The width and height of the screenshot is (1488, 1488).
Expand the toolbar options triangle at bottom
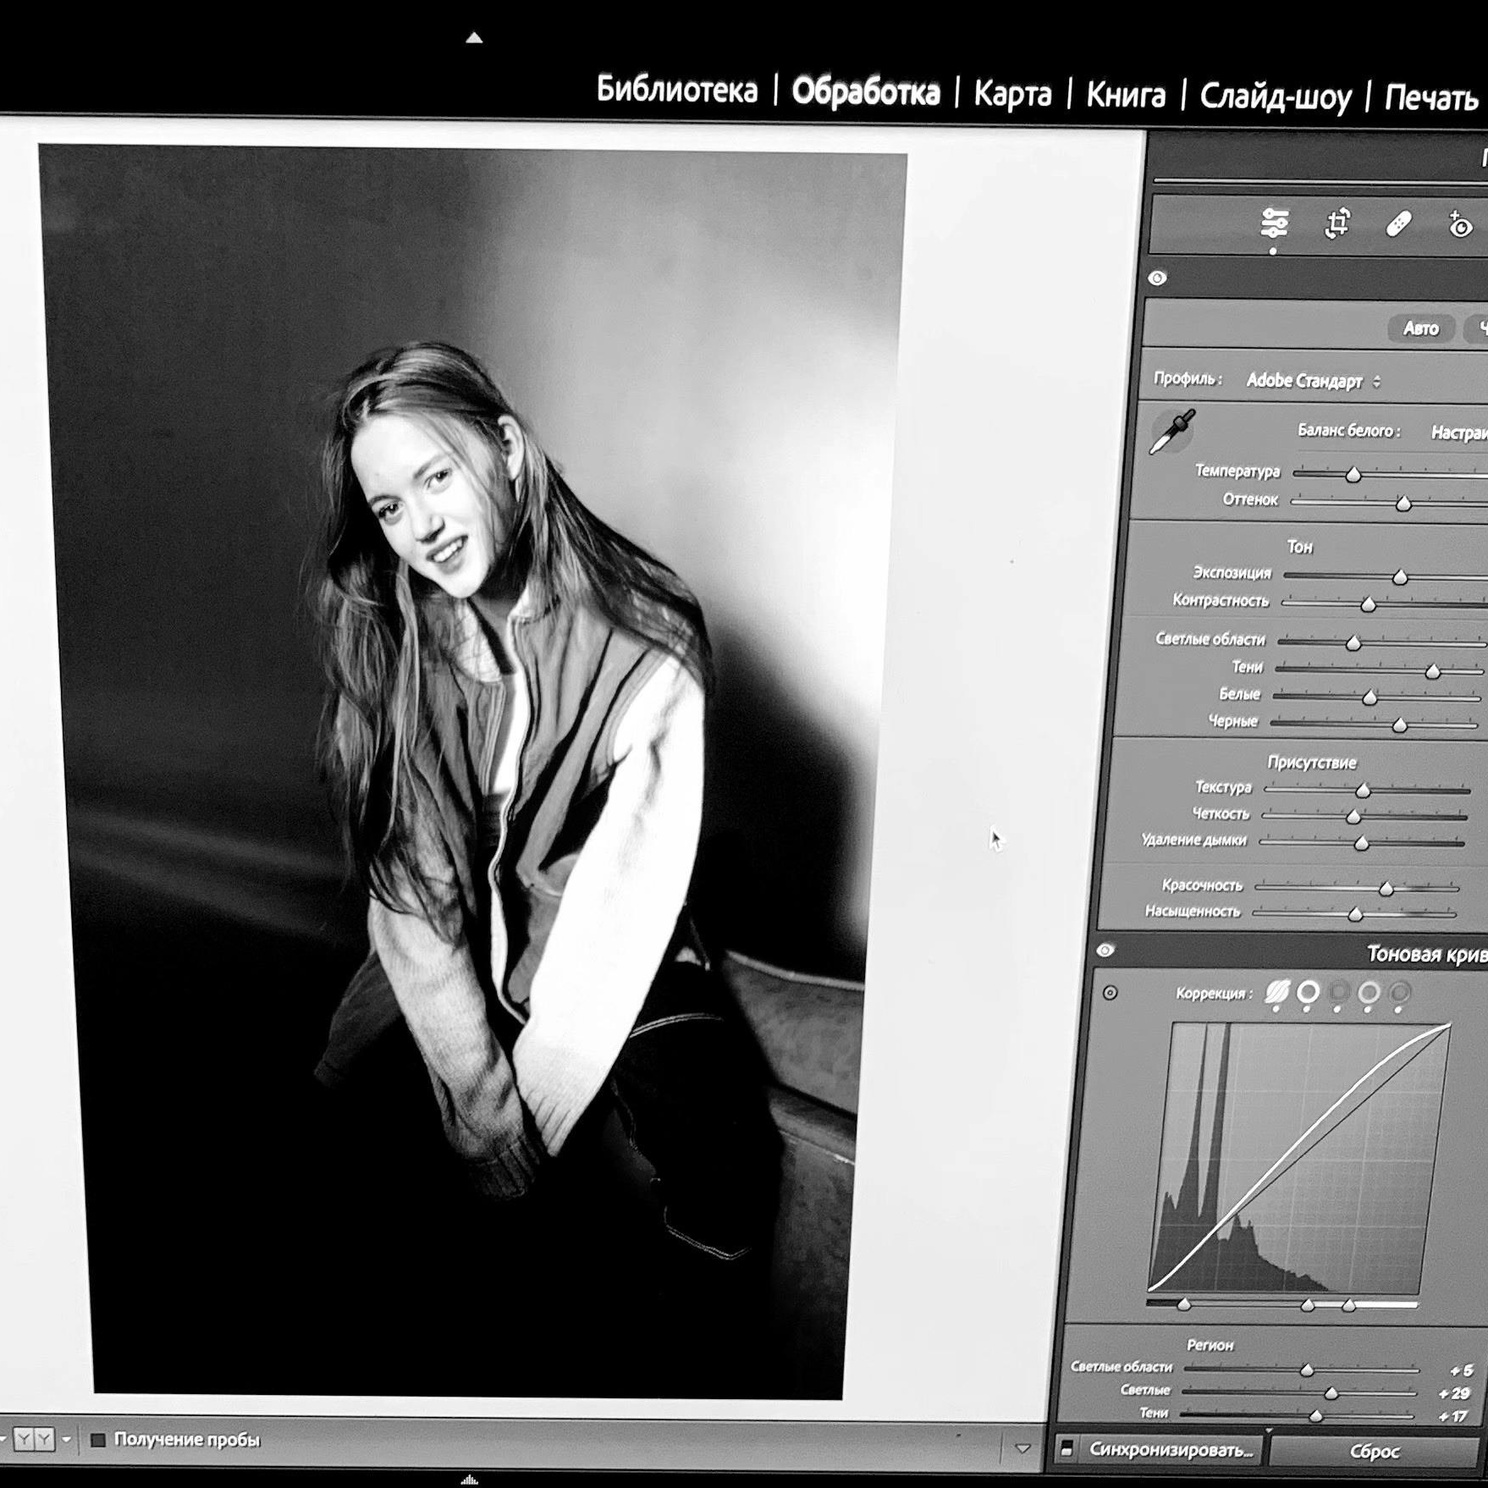pos(1022,1448)
